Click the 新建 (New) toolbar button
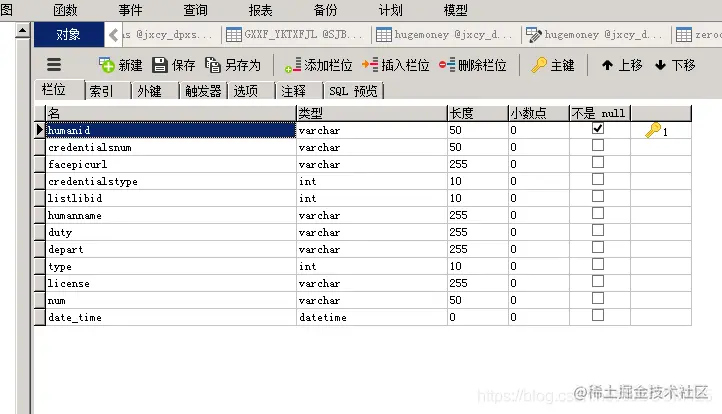 (x=120, y=65)
